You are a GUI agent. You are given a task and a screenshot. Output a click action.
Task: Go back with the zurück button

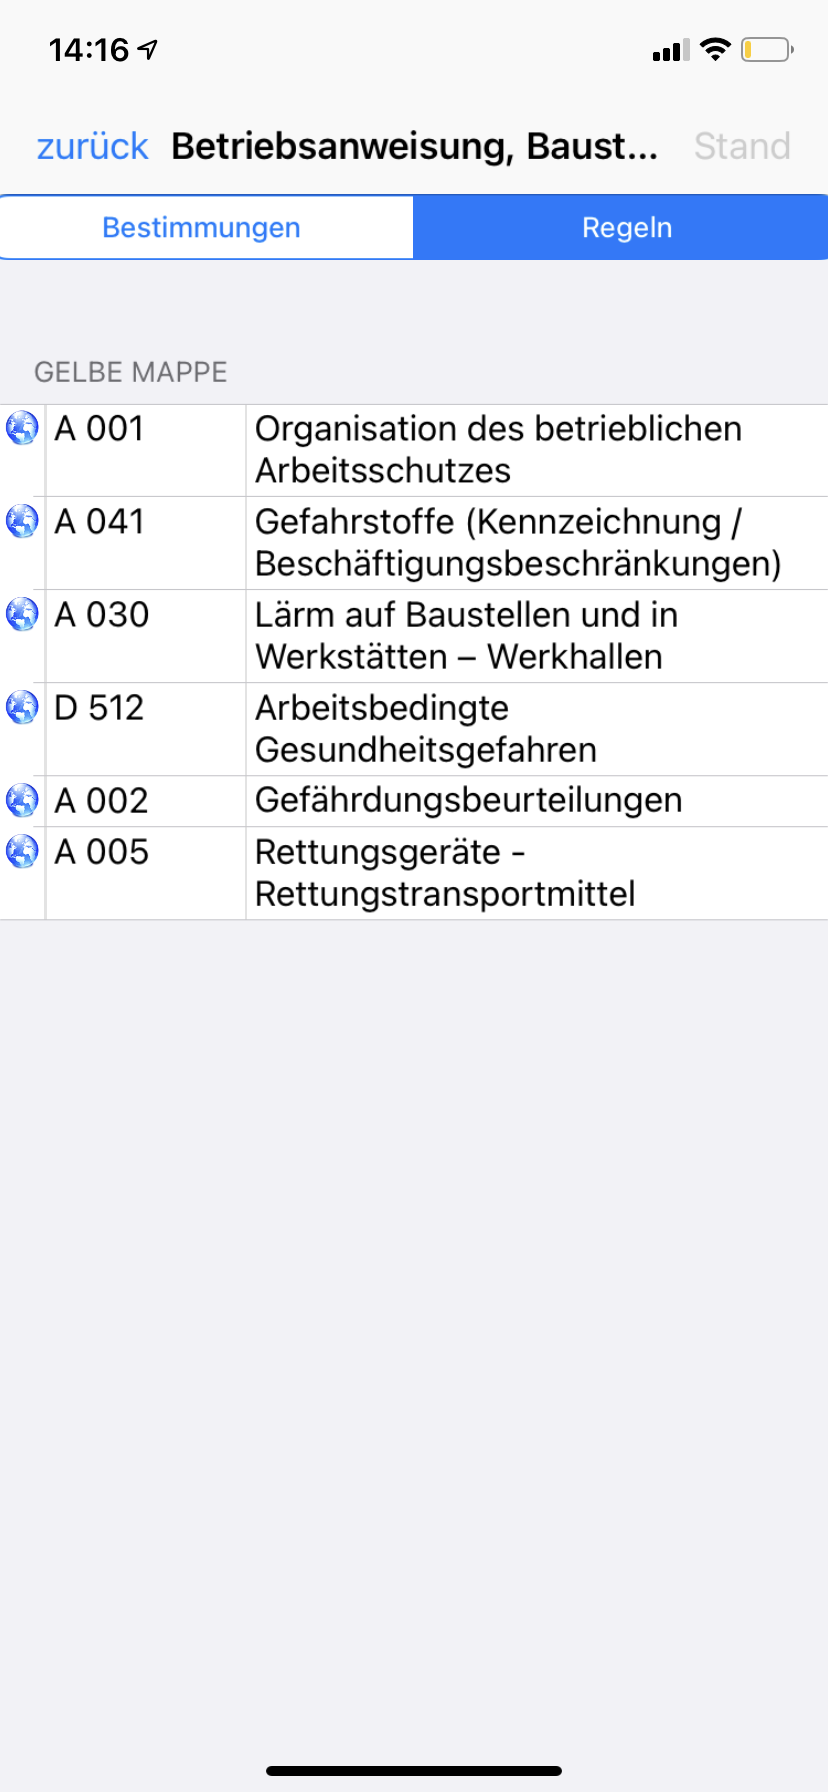(x=92, y=146)
